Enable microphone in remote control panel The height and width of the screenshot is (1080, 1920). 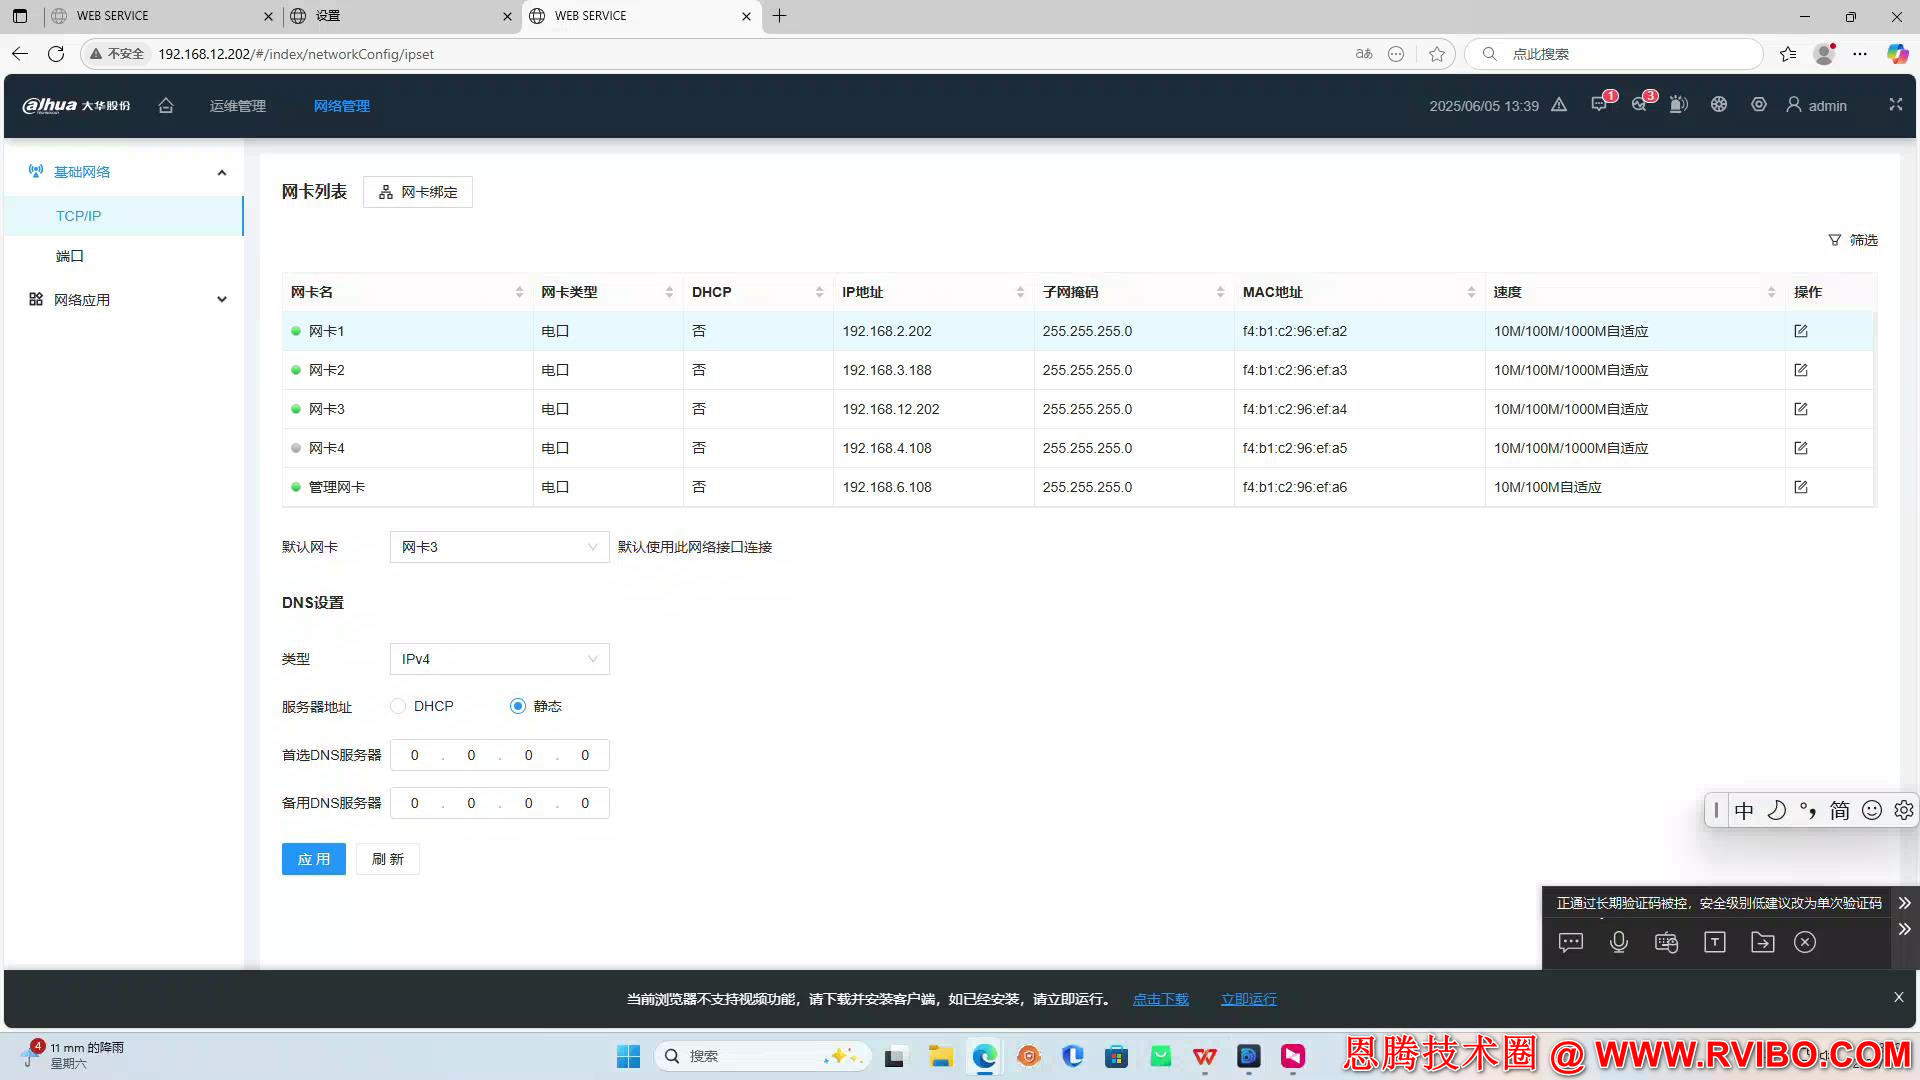pyautogui.click(x=1619, y=942)
